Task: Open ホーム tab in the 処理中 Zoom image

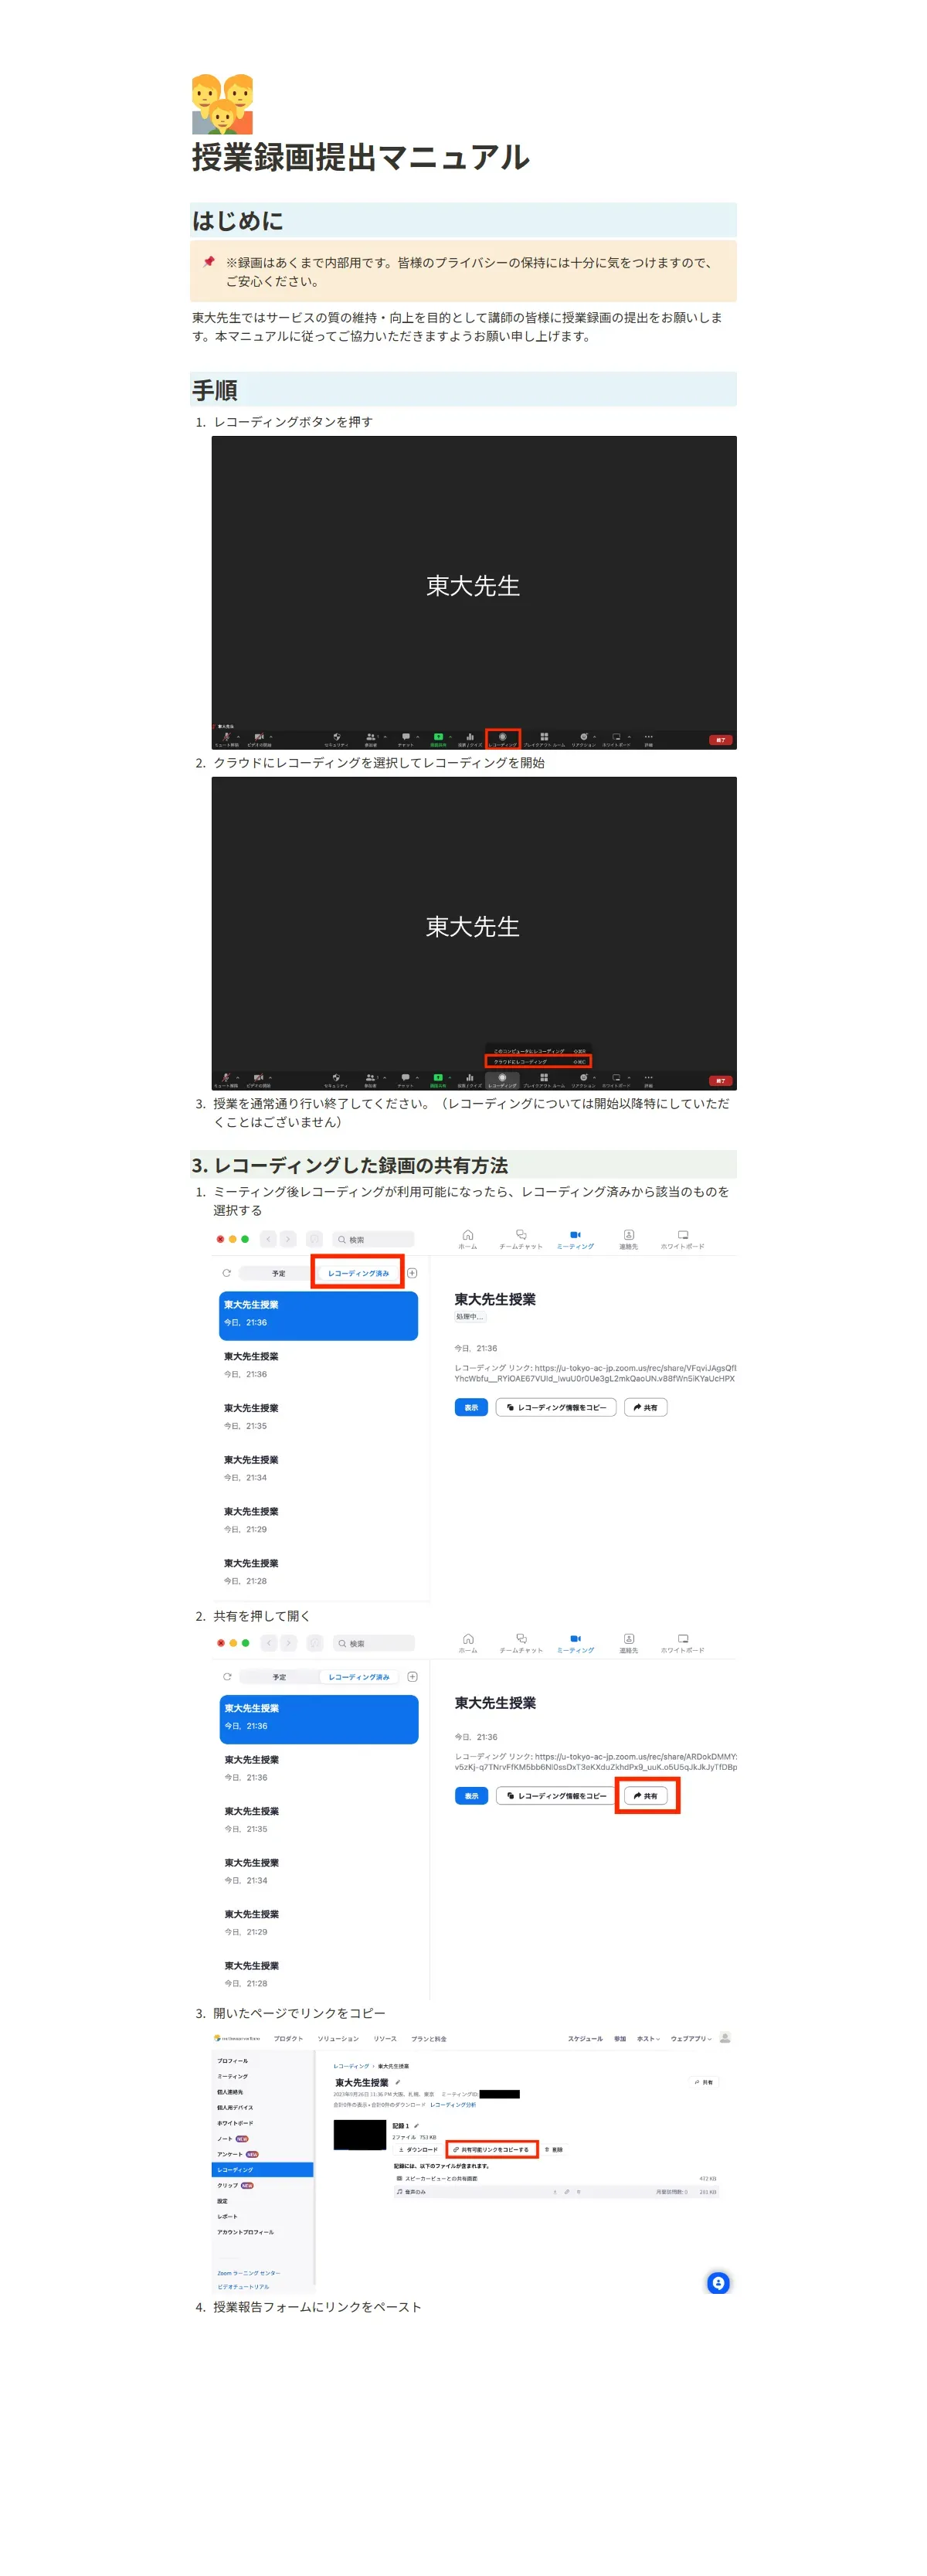Action: [x=468, y=1239]
